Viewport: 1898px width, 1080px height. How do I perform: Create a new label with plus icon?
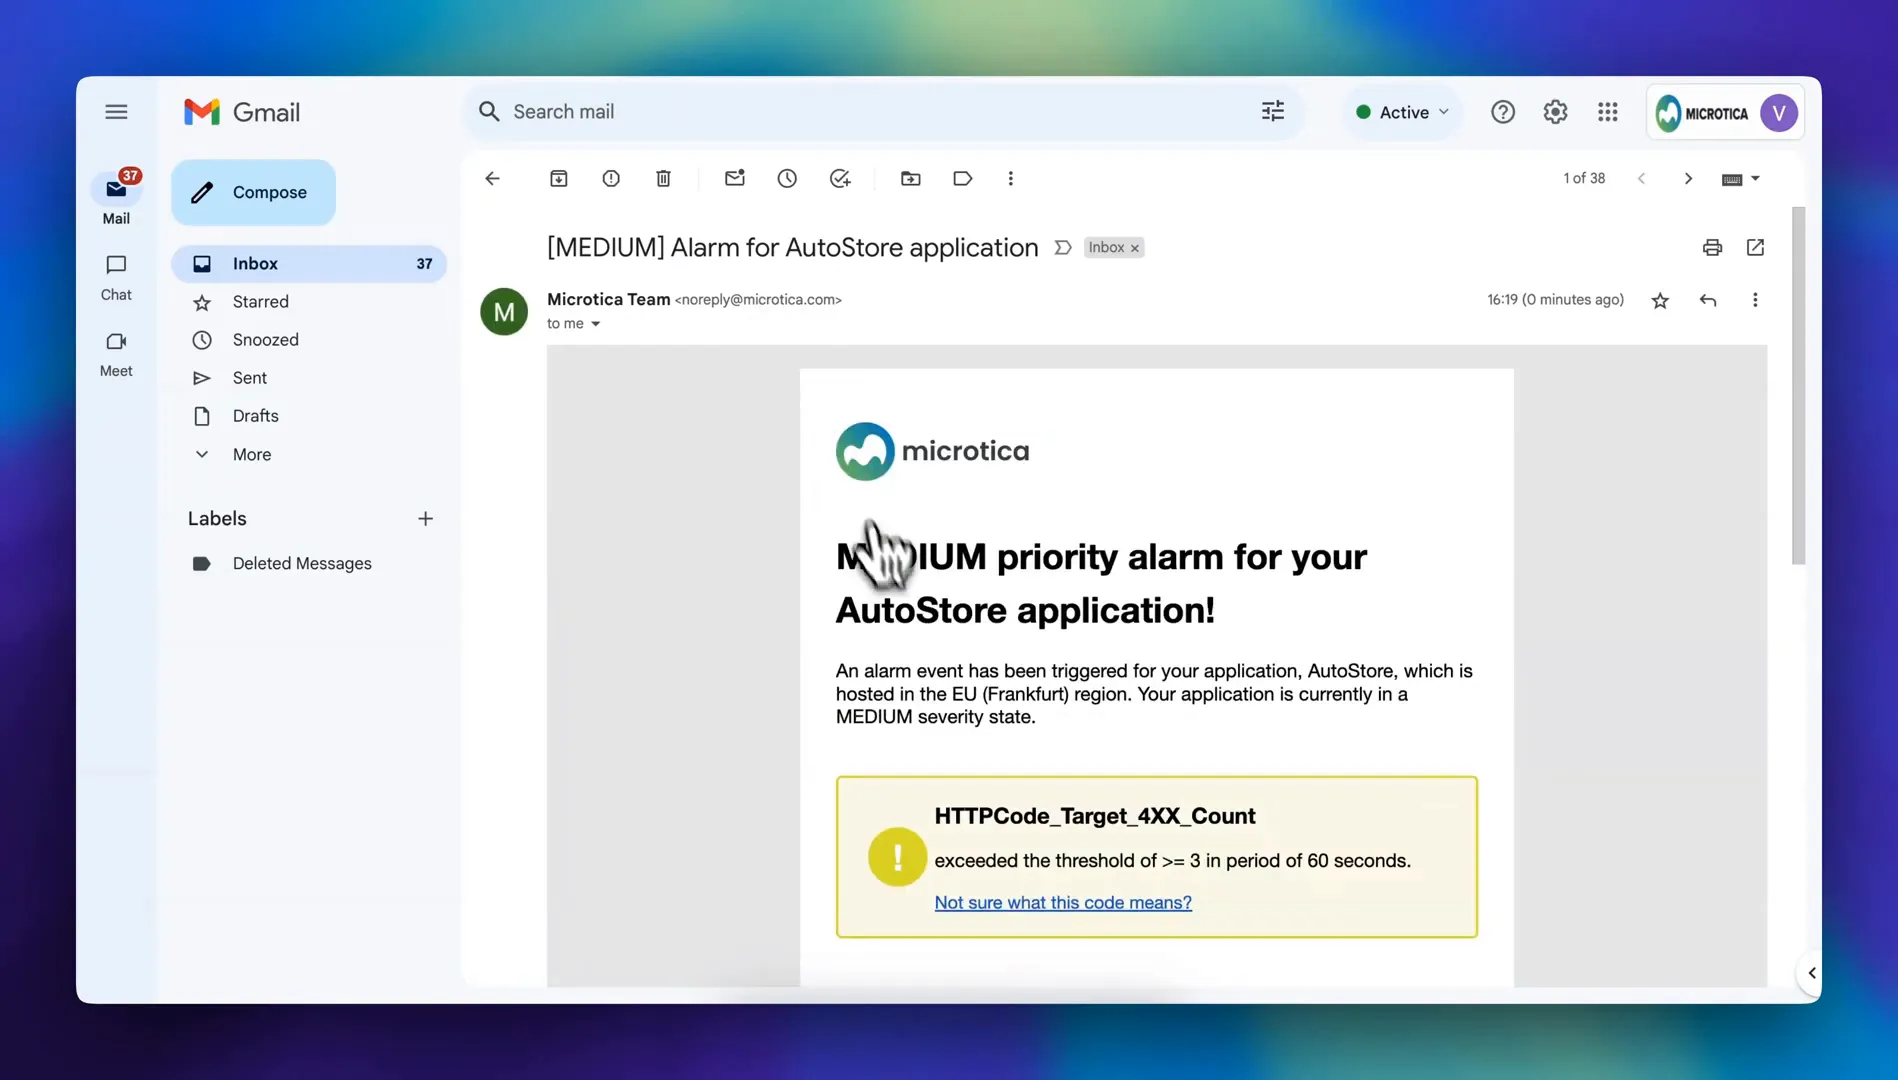coord(425,519)
